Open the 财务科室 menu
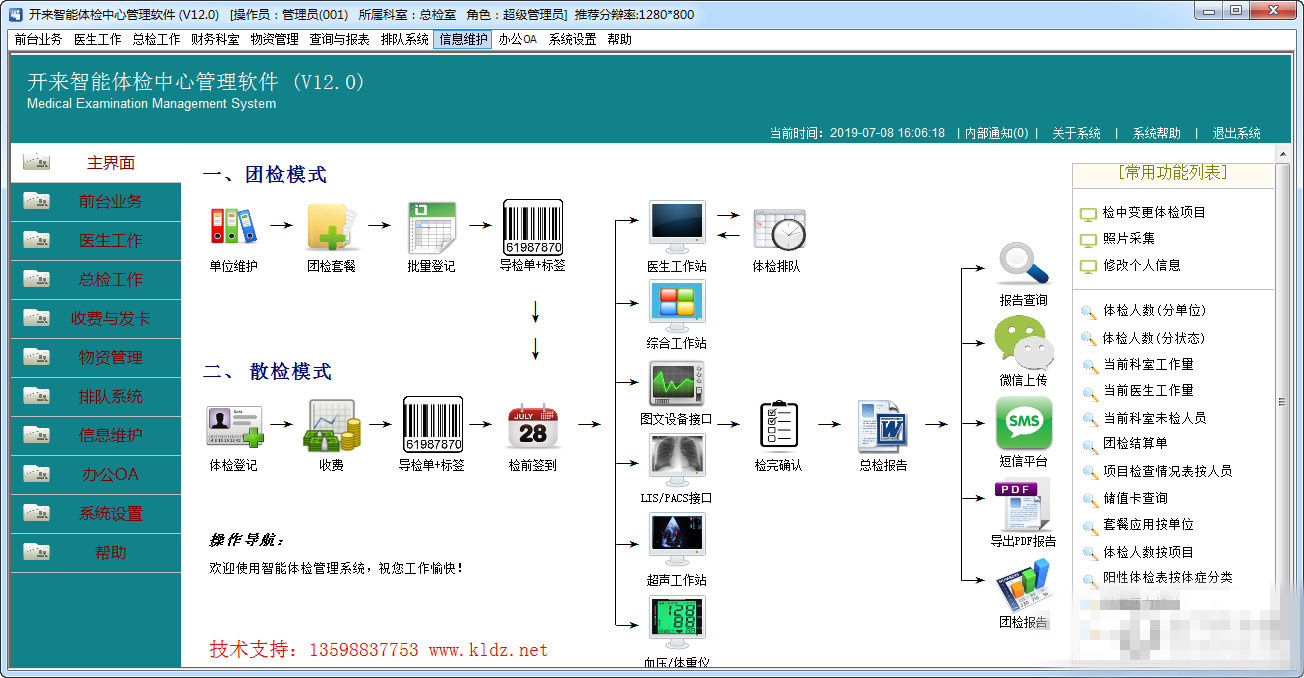The height and width of the screenshot is (678, 1304). [x=215, y=39]
